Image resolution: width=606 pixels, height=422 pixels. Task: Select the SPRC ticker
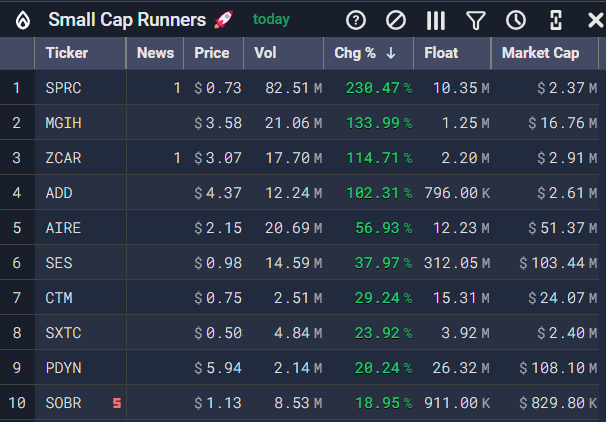click(63, 88)
